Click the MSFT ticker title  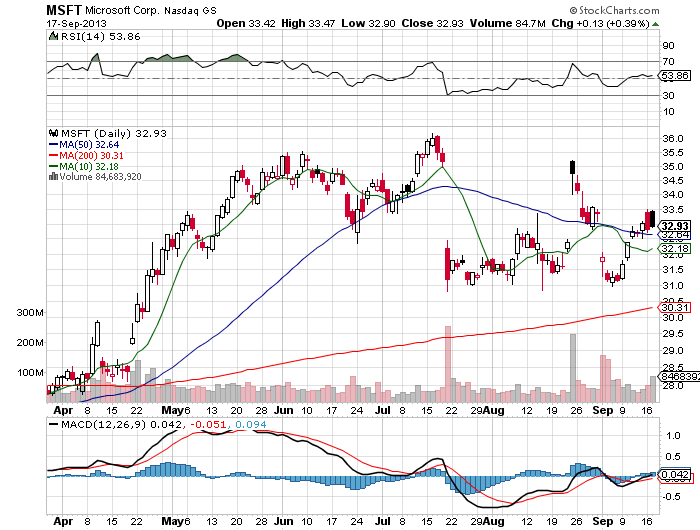64,10
